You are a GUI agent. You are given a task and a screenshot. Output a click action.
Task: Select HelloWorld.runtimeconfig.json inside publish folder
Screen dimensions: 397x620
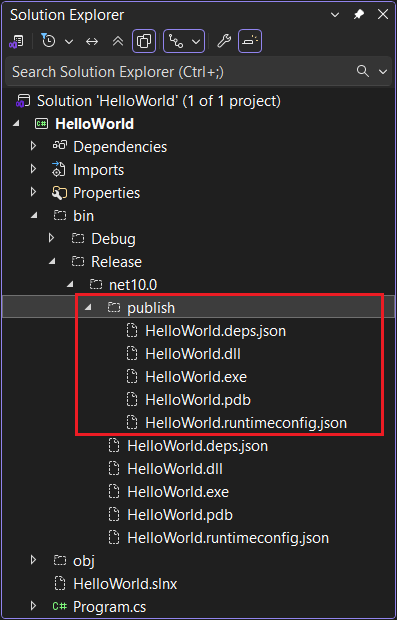(246, 423)
